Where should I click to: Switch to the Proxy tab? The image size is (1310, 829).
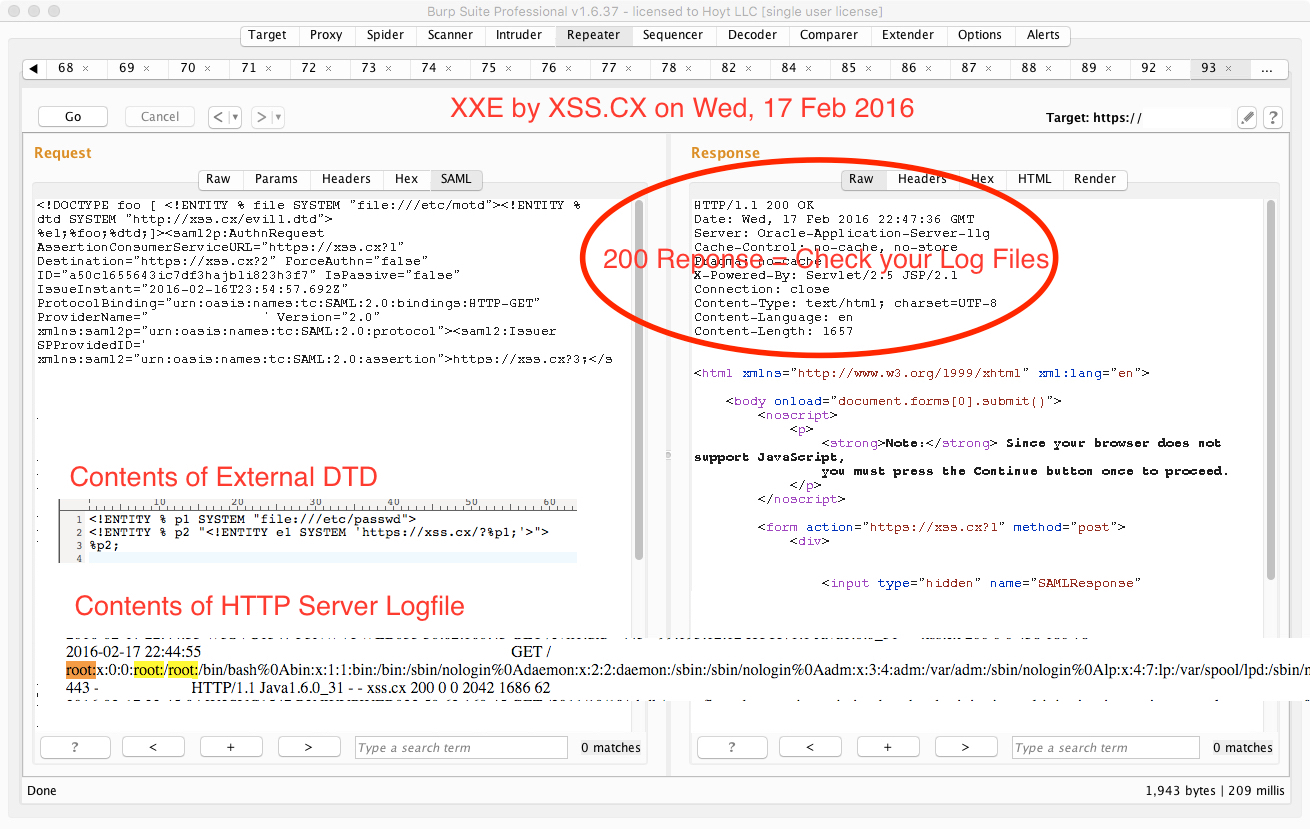click(x=326, y=35)
